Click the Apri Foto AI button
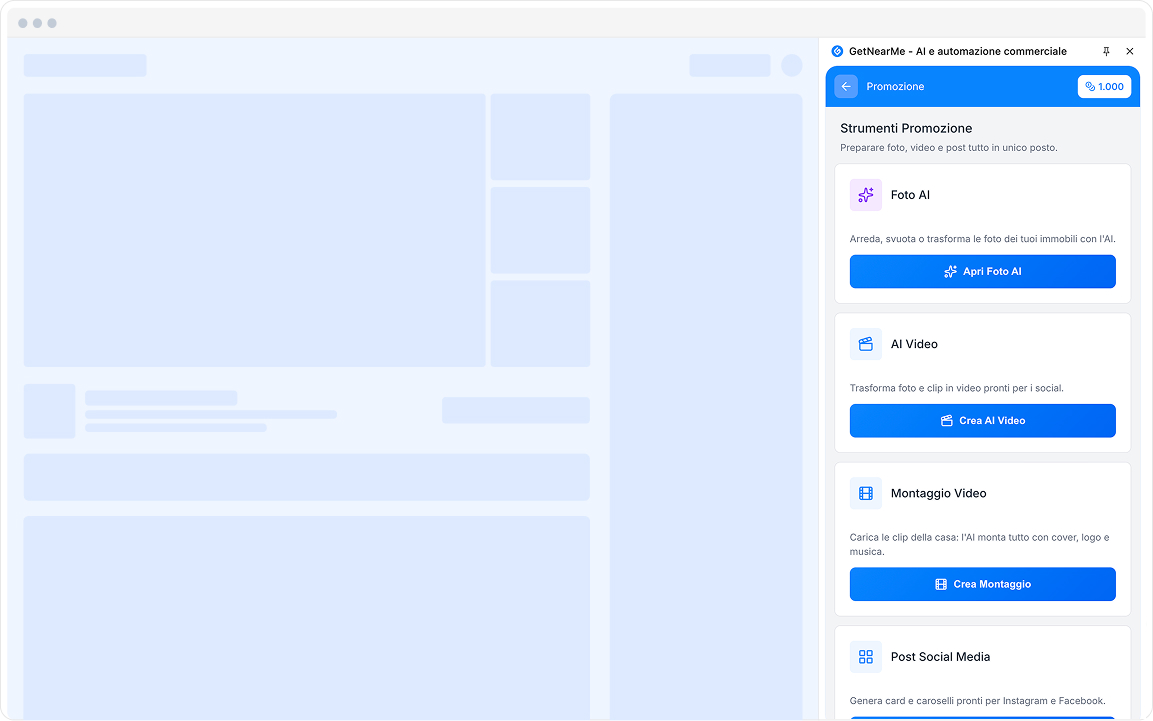 982,271
